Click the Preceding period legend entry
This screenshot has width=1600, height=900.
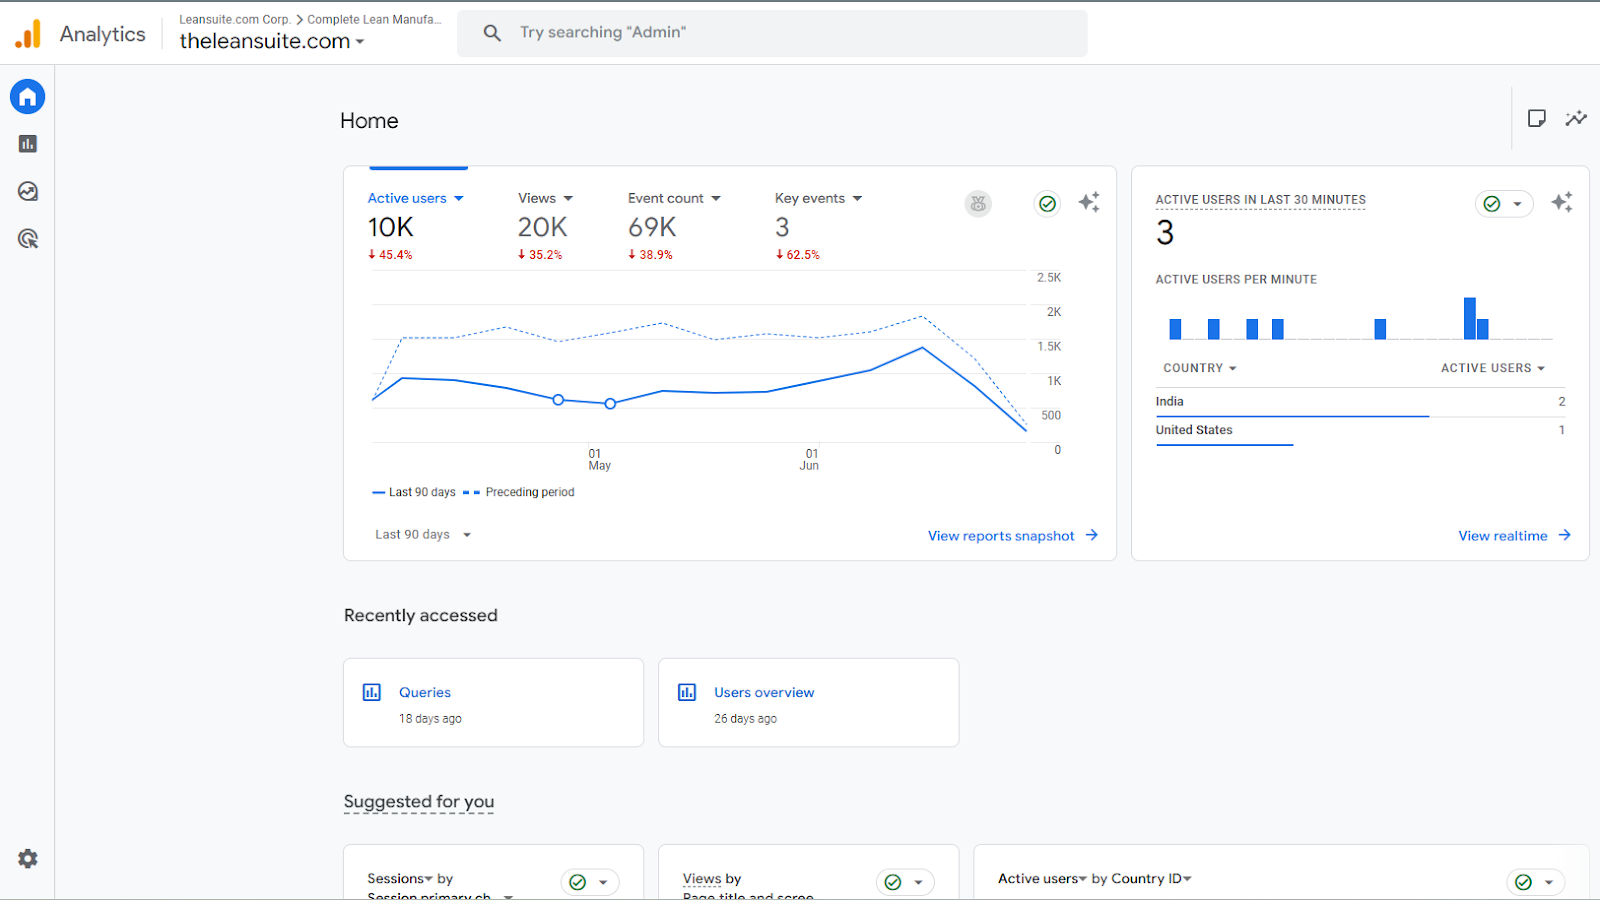(519, 492)
